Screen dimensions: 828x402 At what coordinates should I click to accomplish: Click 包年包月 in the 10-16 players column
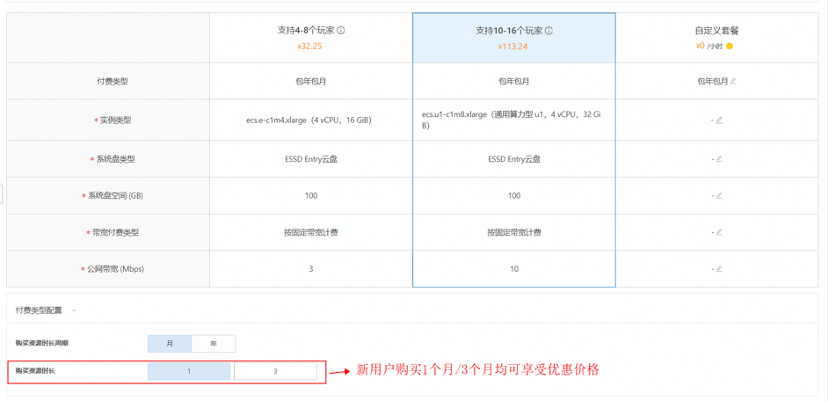[x=514, y=81]
